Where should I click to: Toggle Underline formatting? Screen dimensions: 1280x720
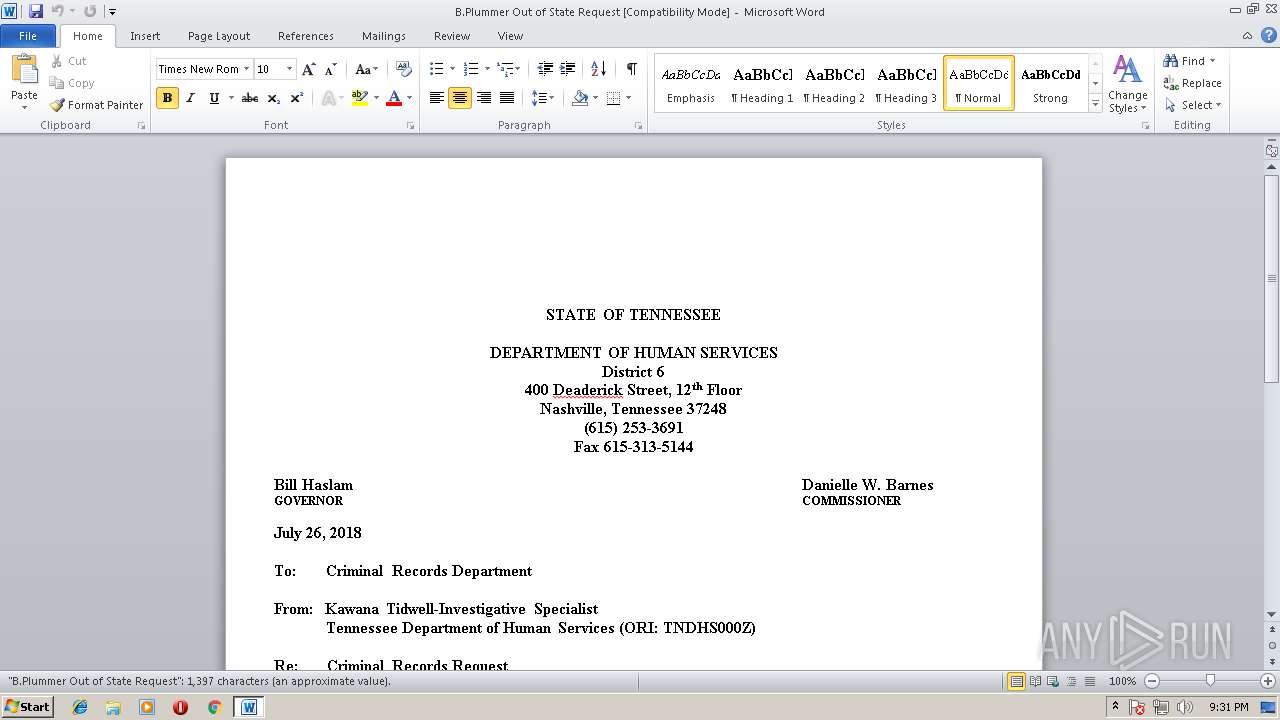213,98
